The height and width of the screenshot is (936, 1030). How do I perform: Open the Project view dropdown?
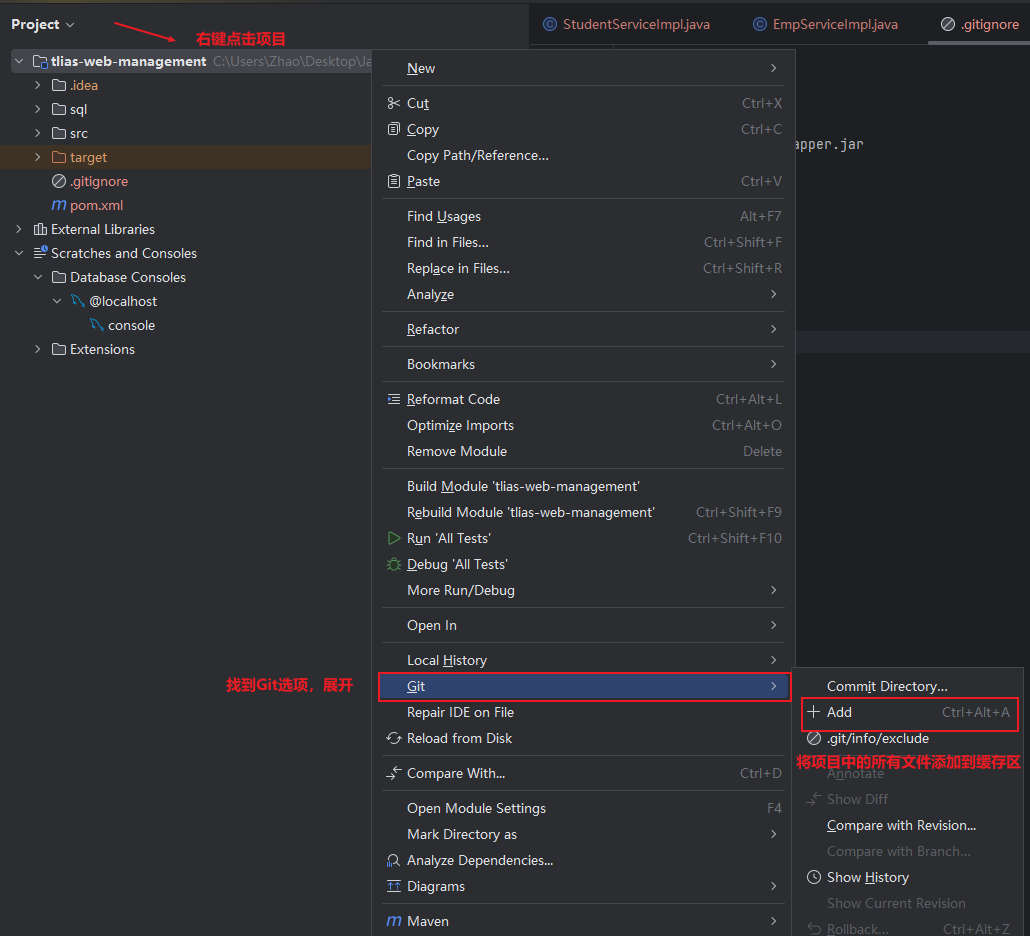[43, 24]
